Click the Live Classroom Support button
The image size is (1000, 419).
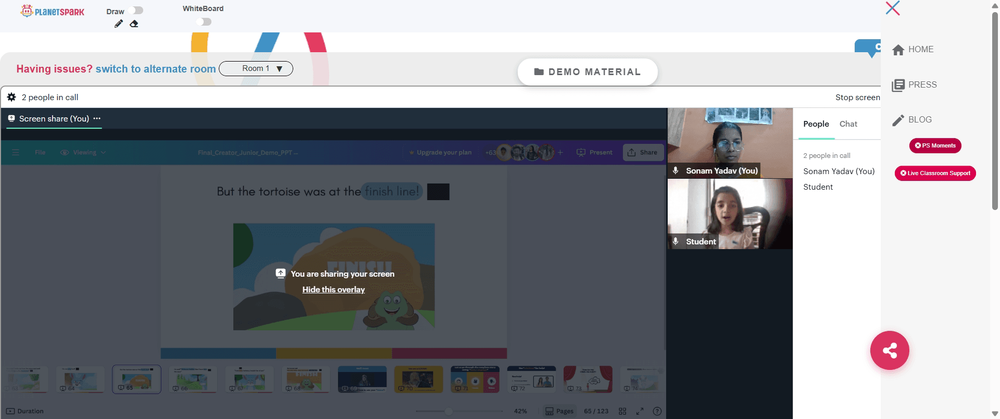[935, 173]
